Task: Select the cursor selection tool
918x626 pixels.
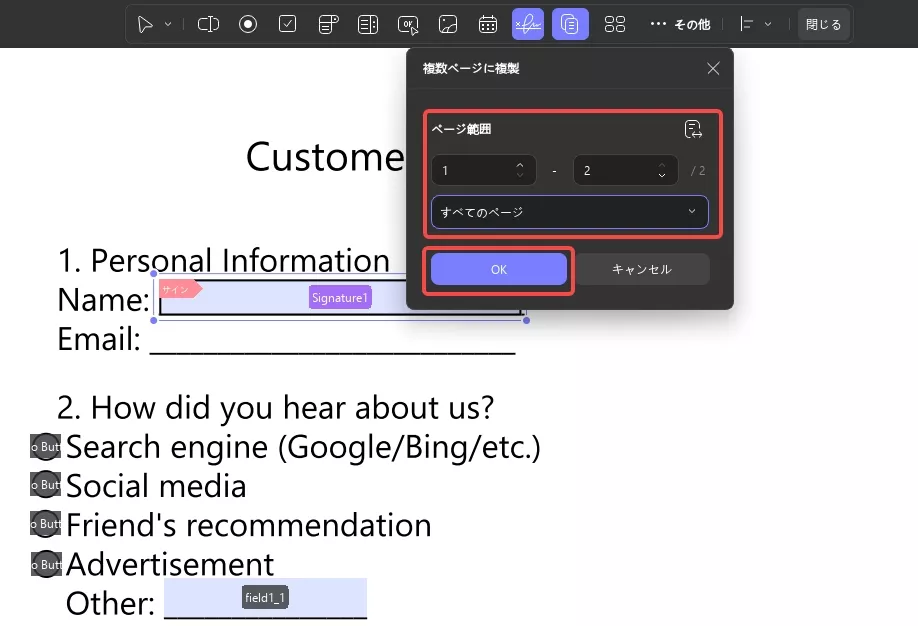Action: (x=145, y=25)
